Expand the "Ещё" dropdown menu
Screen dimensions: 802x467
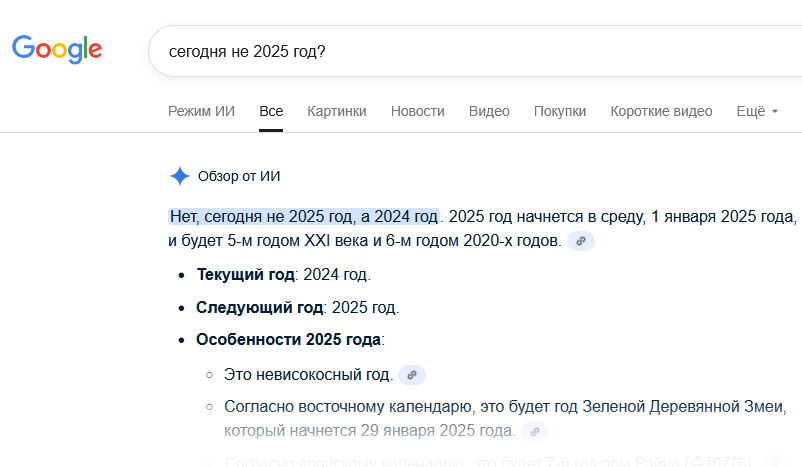757,111
